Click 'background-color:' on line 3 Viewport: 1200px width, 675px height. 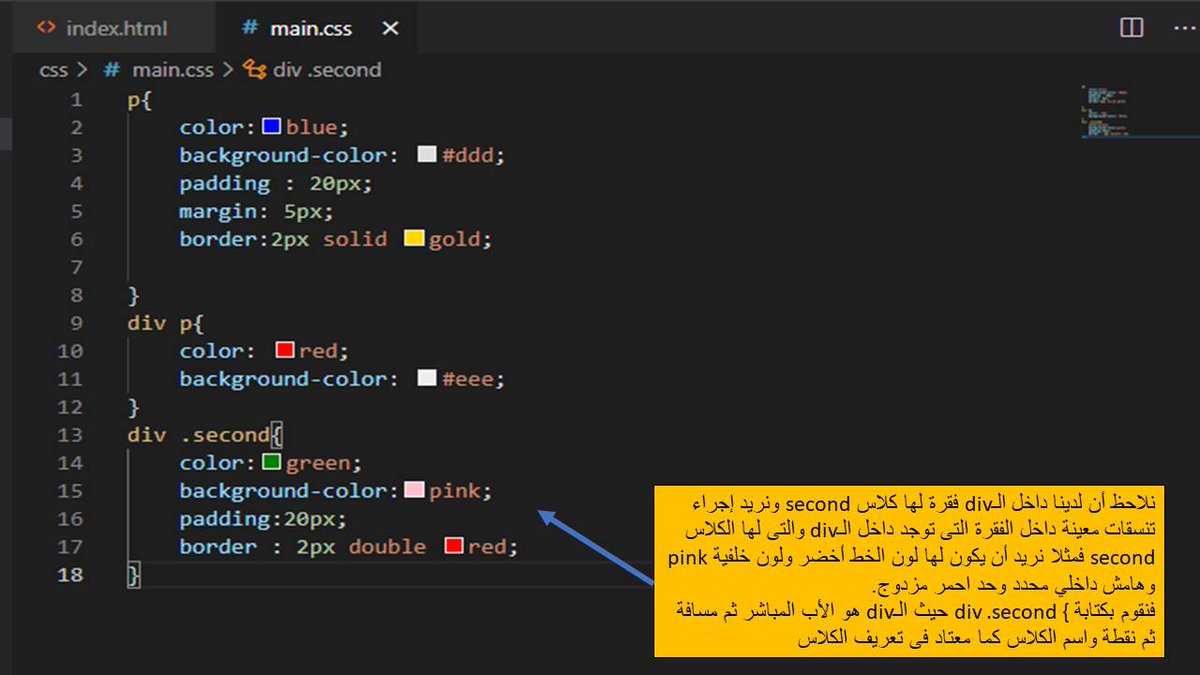click(x=290, y=155)
